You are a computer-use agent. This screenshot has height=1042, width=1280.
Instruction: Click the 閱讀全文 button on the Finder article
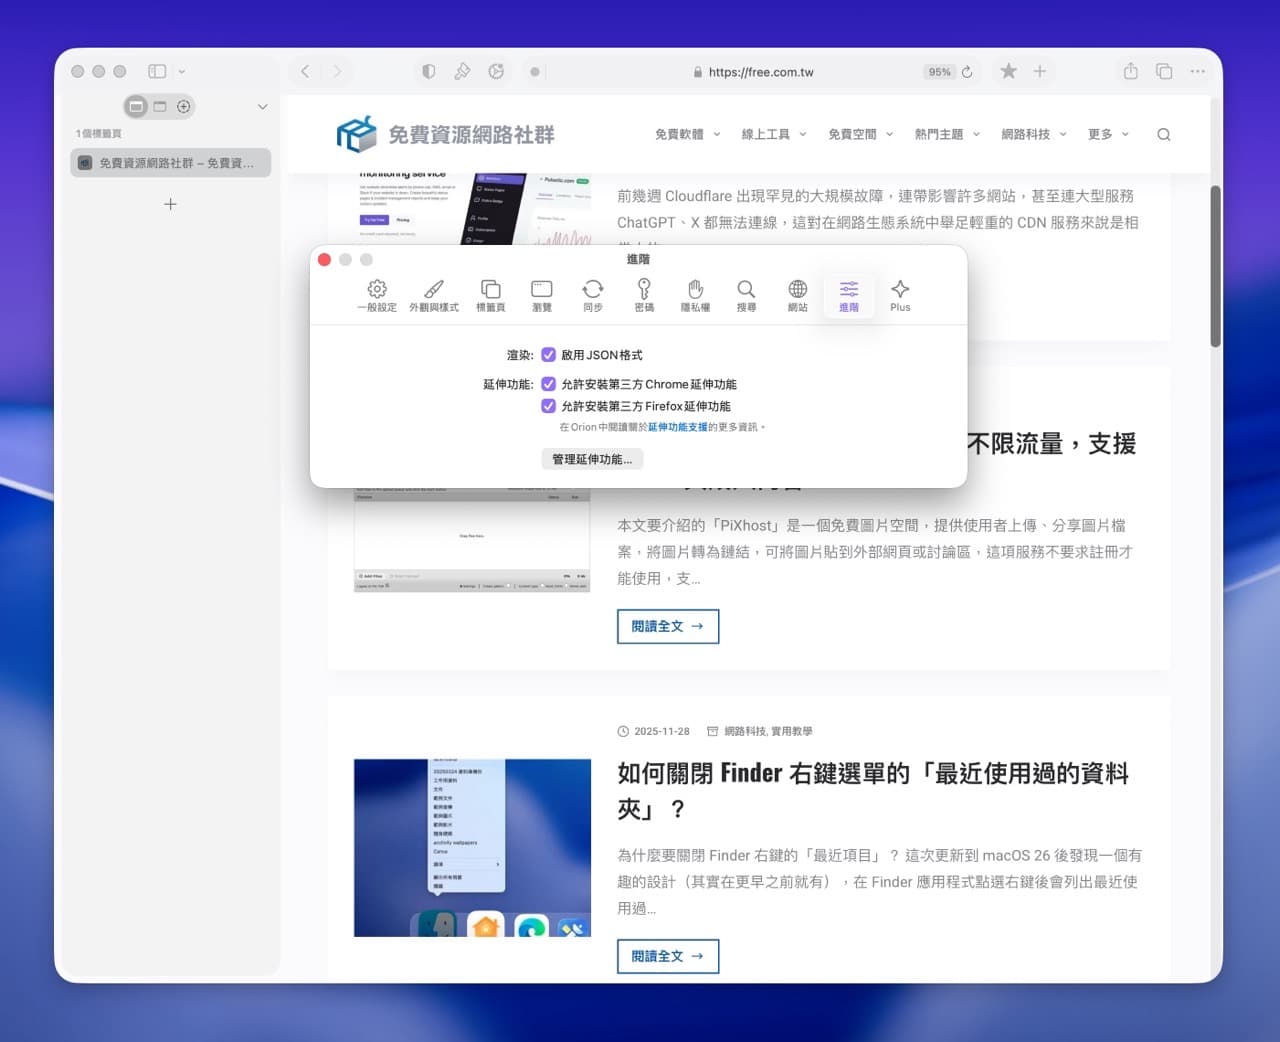click(x=667, y=956)
